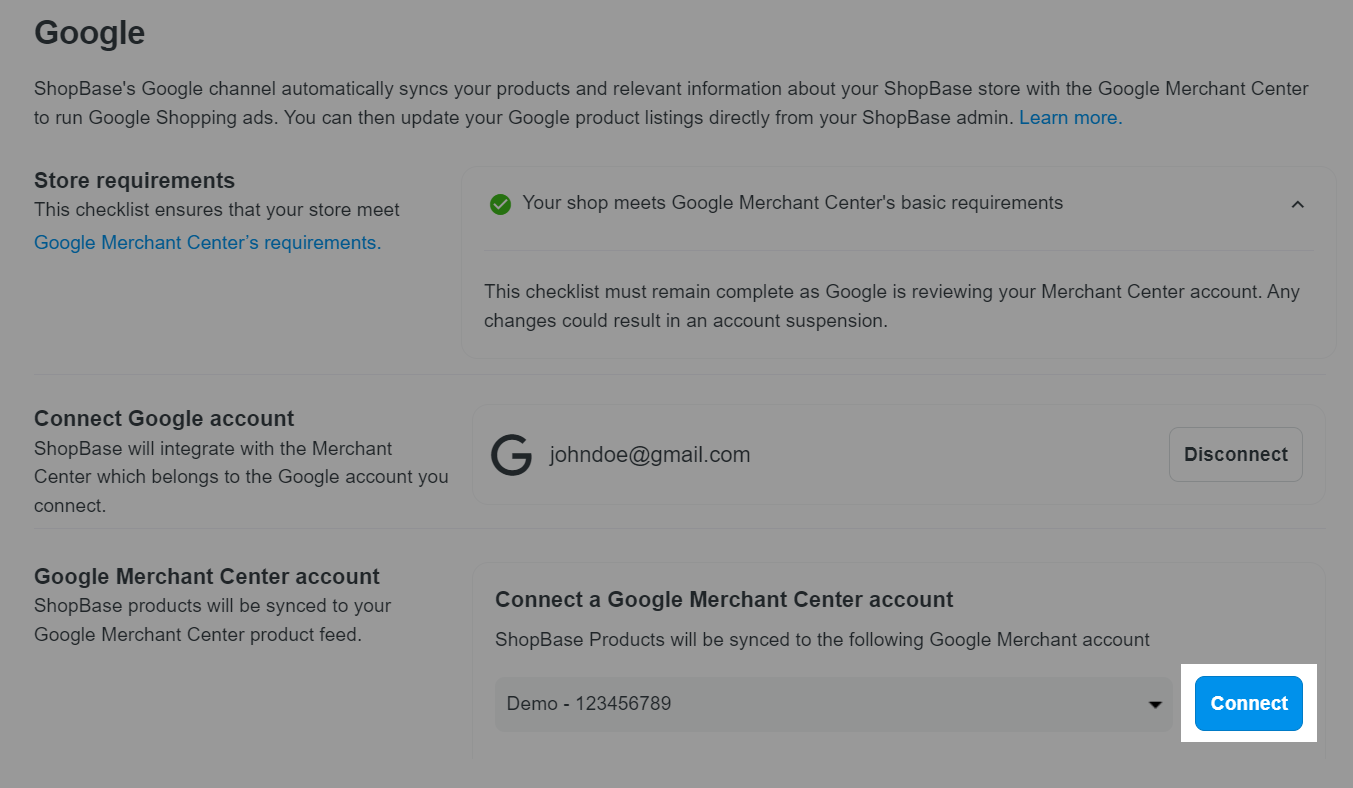
Task: Click the green checkmark status icon
Action: (500, 204)
